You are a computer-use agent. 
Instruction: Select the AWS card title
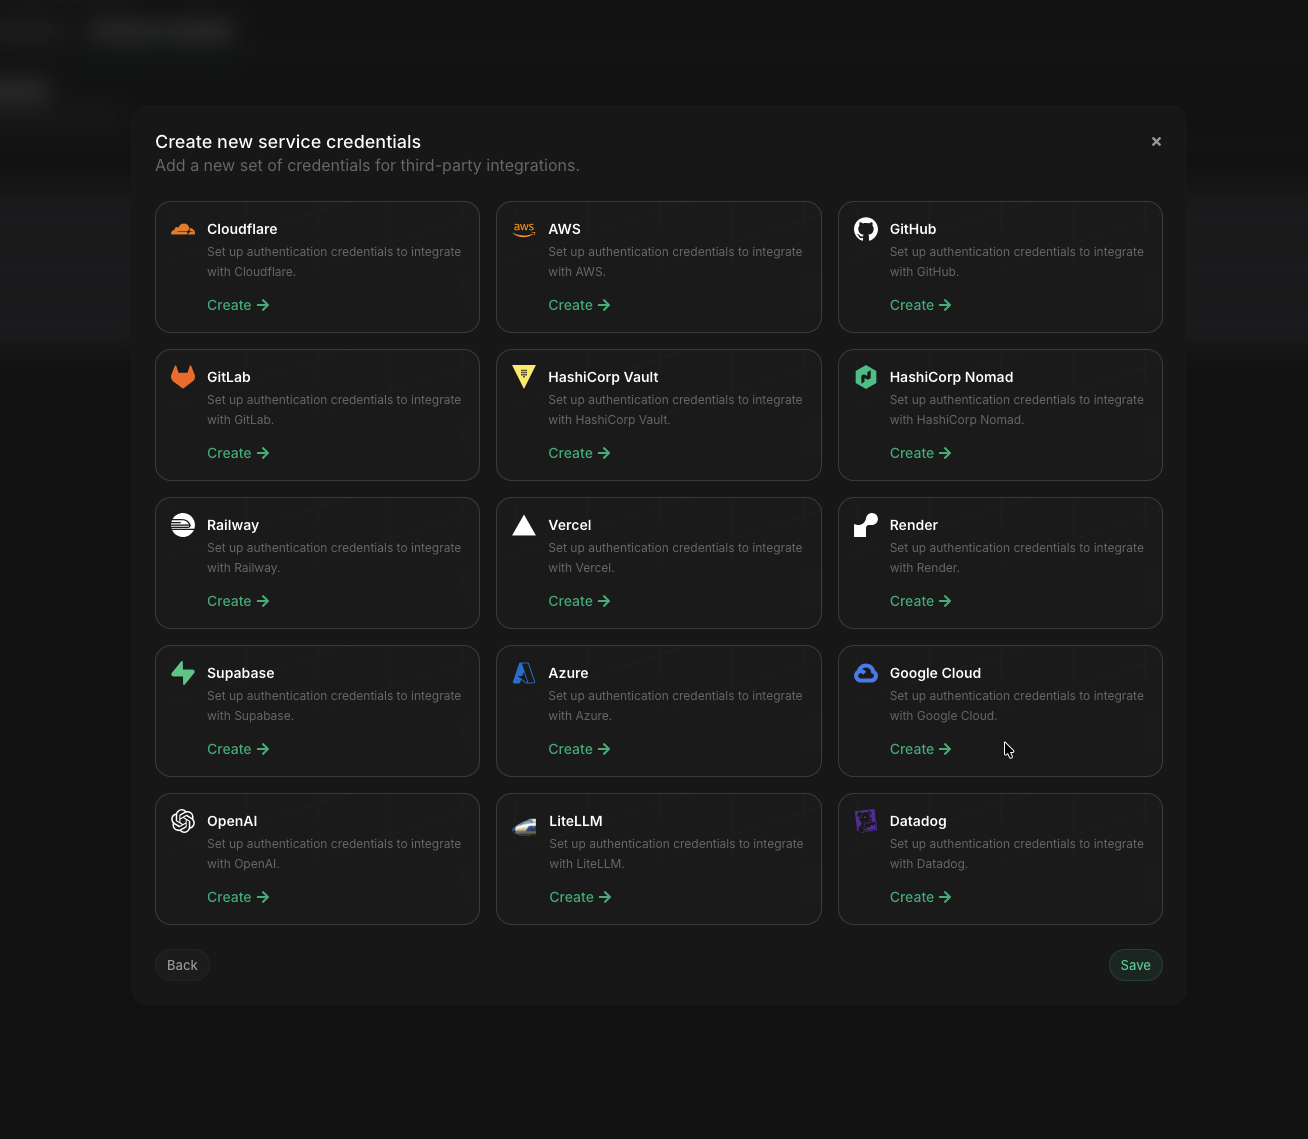coord(564,229)
